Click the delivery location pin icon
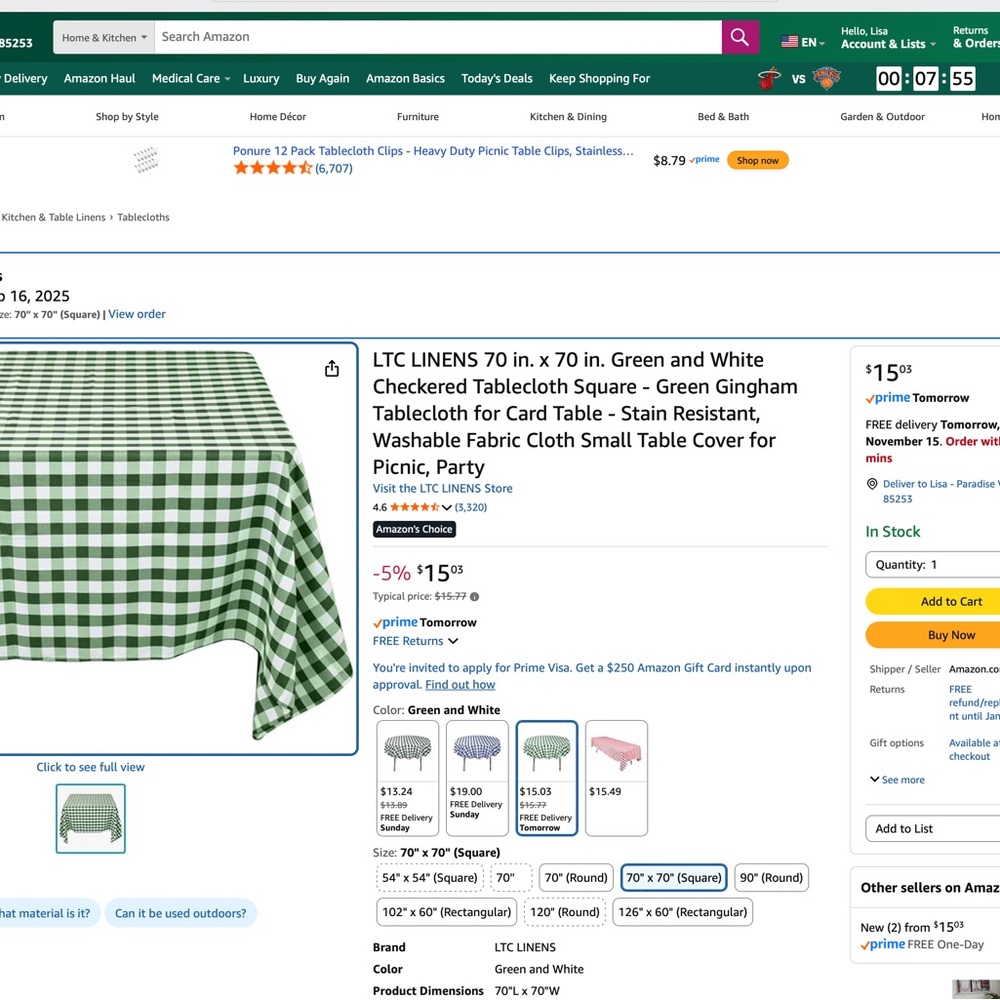 coord(871,484)
